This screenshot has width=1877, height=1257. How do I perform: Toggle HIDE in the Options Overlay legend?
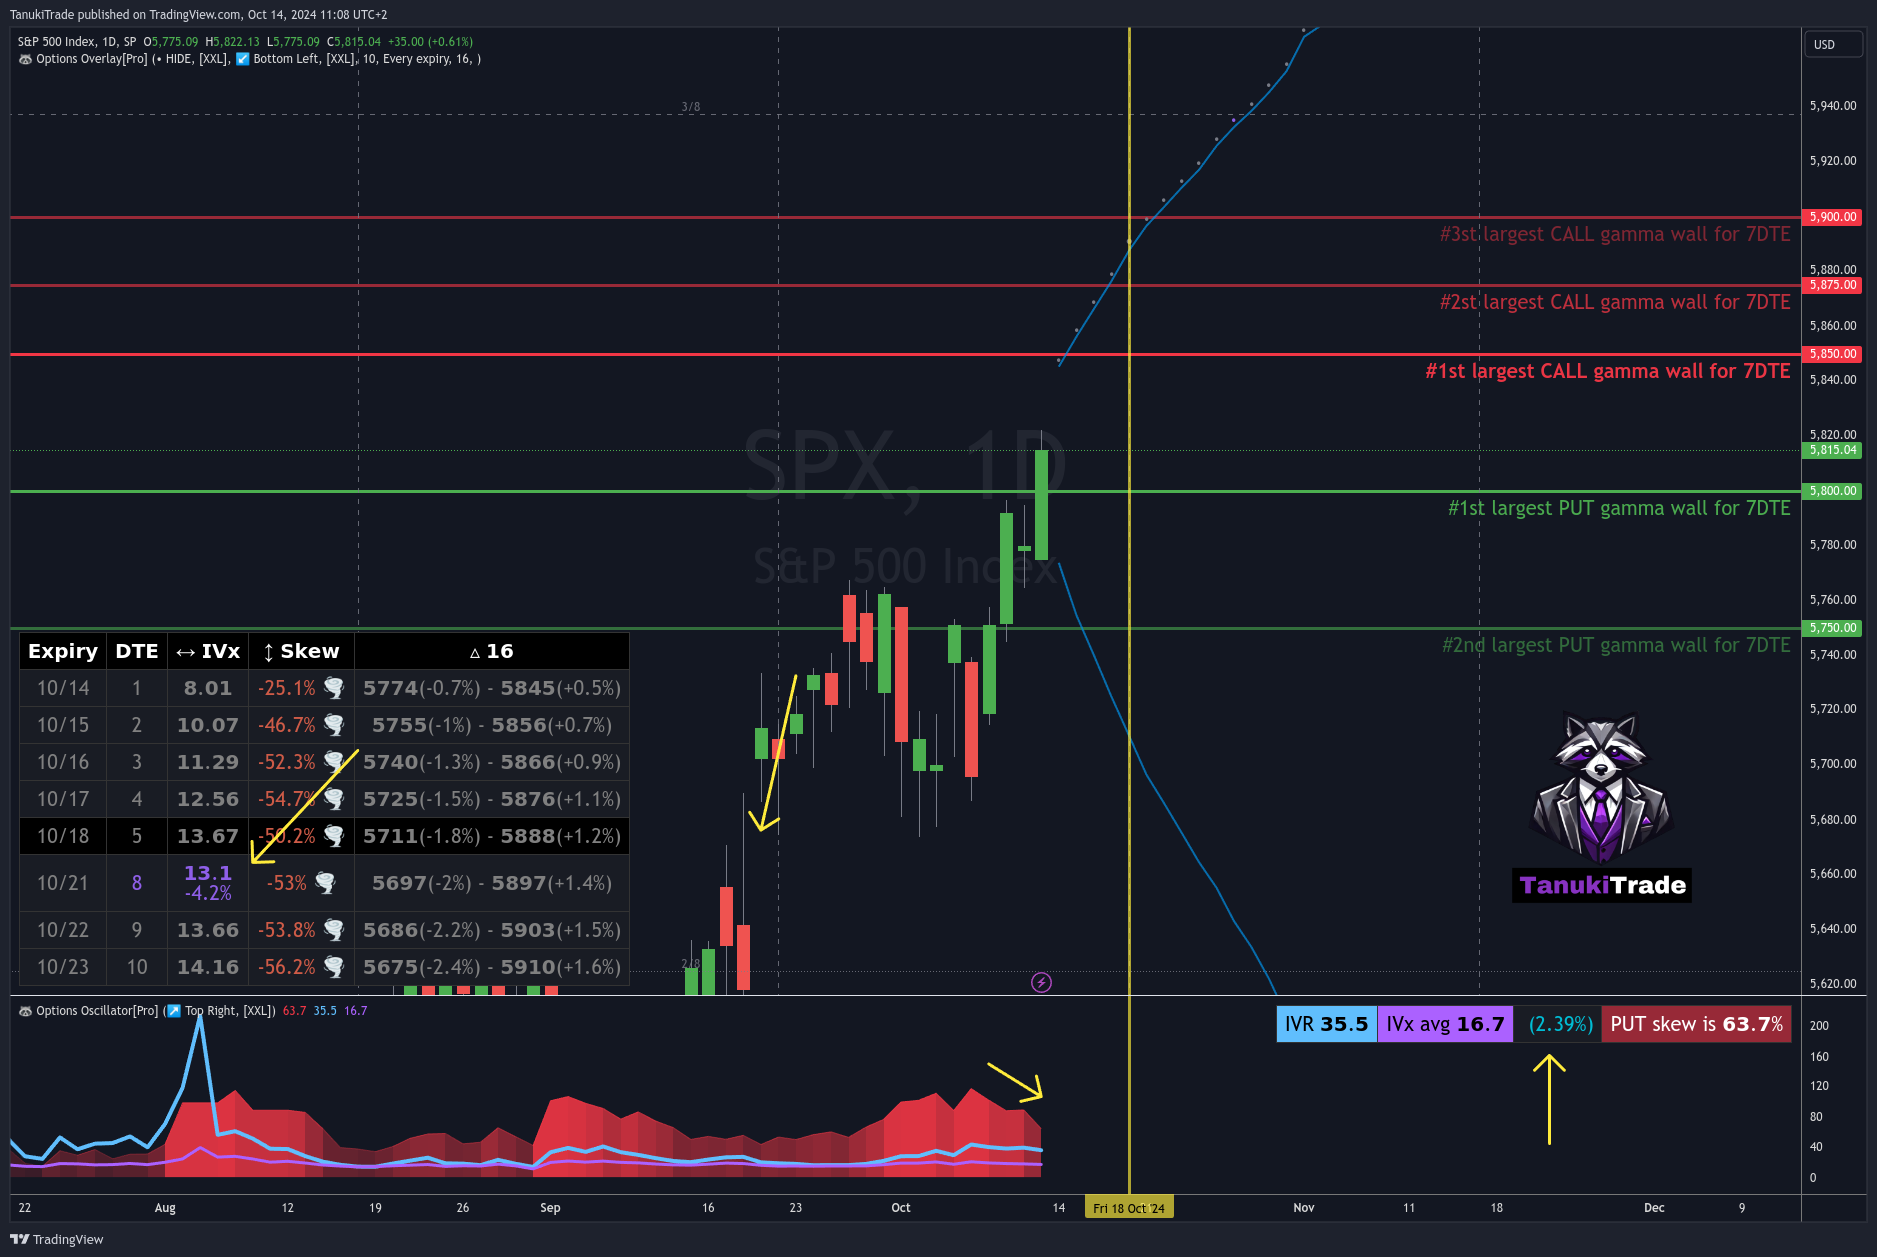click(x=178, y=59)
